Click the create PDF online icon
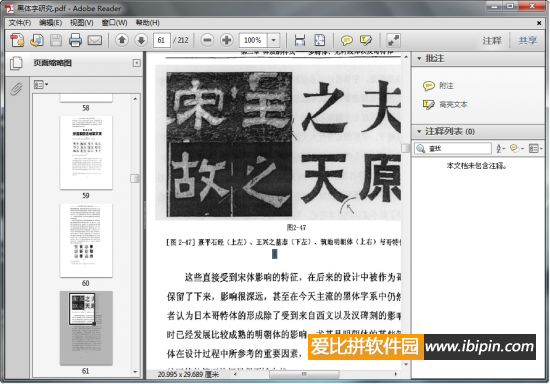 pos(17,40)
